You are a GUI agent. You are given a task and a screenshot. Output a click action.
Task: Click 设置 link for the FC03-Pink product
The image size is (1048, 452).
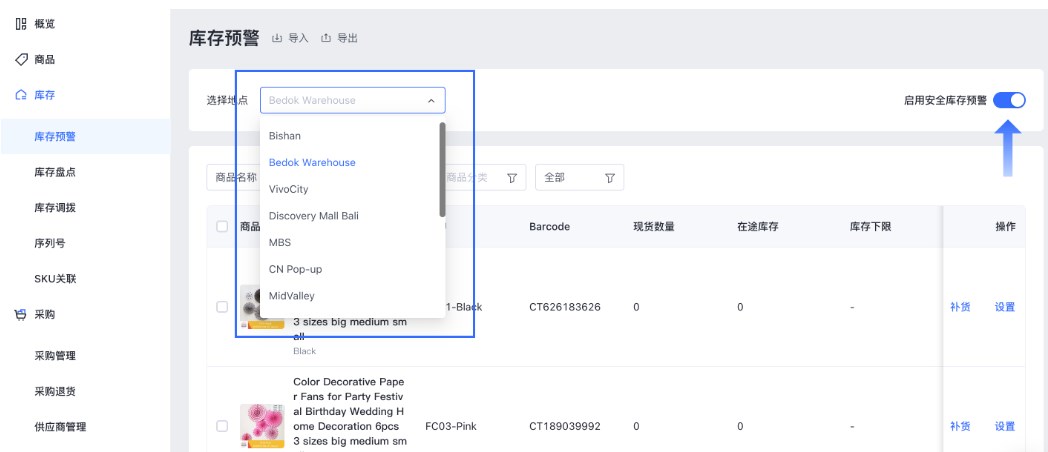1004,426
